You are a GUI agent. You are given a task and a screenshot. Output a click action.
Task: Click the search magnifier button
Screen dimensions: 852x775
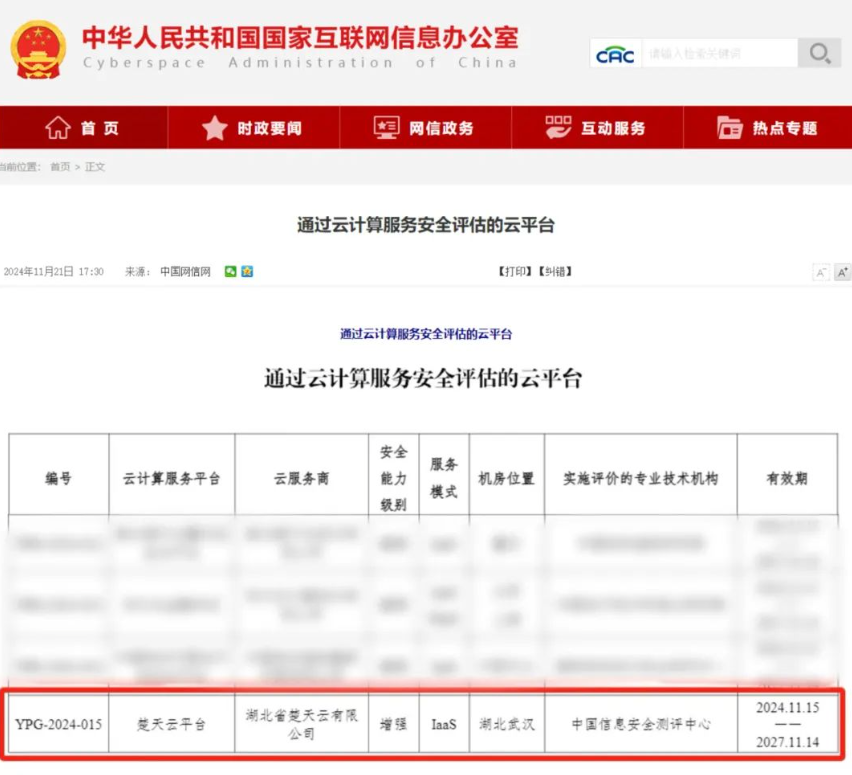pos(819,53)
